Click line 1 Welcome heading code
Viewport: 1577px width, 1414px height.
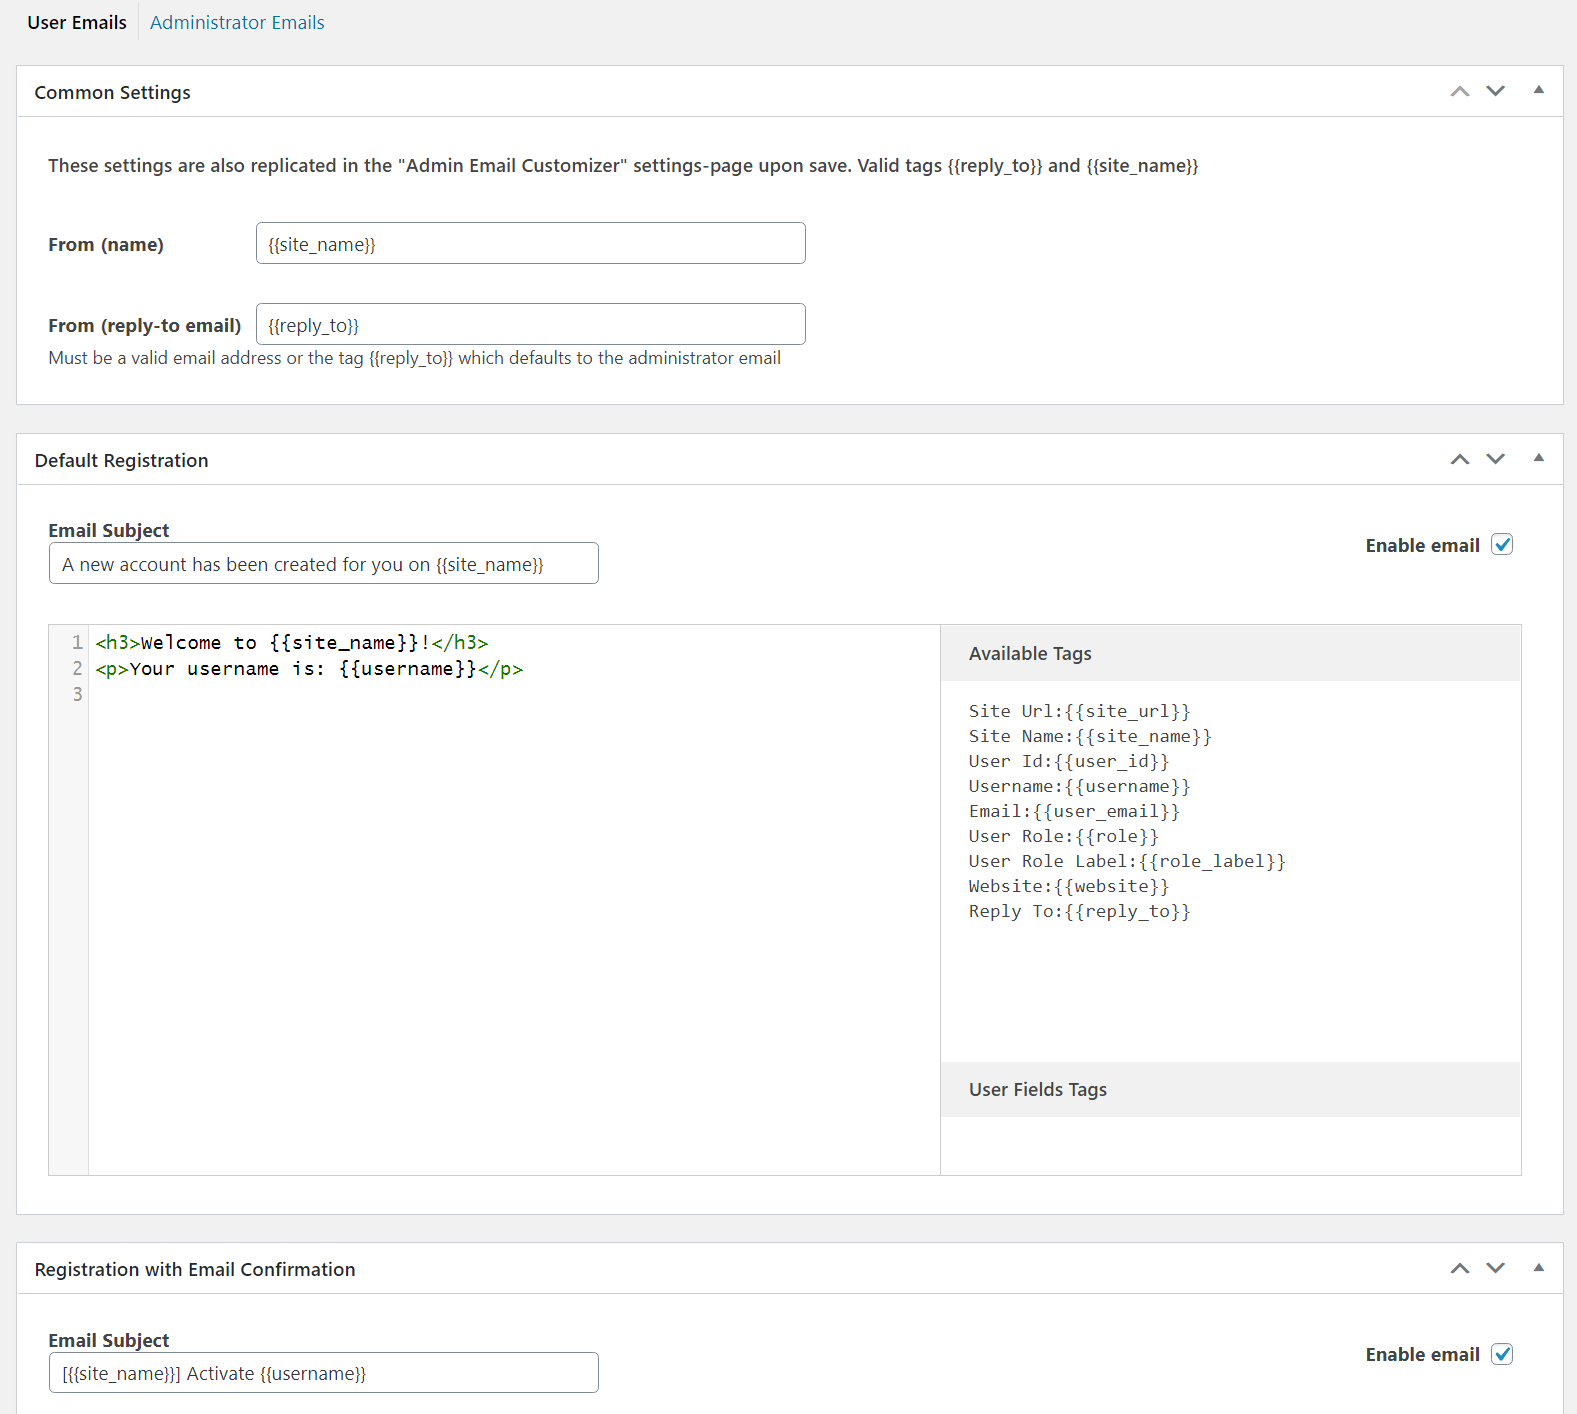pos(292,643)
